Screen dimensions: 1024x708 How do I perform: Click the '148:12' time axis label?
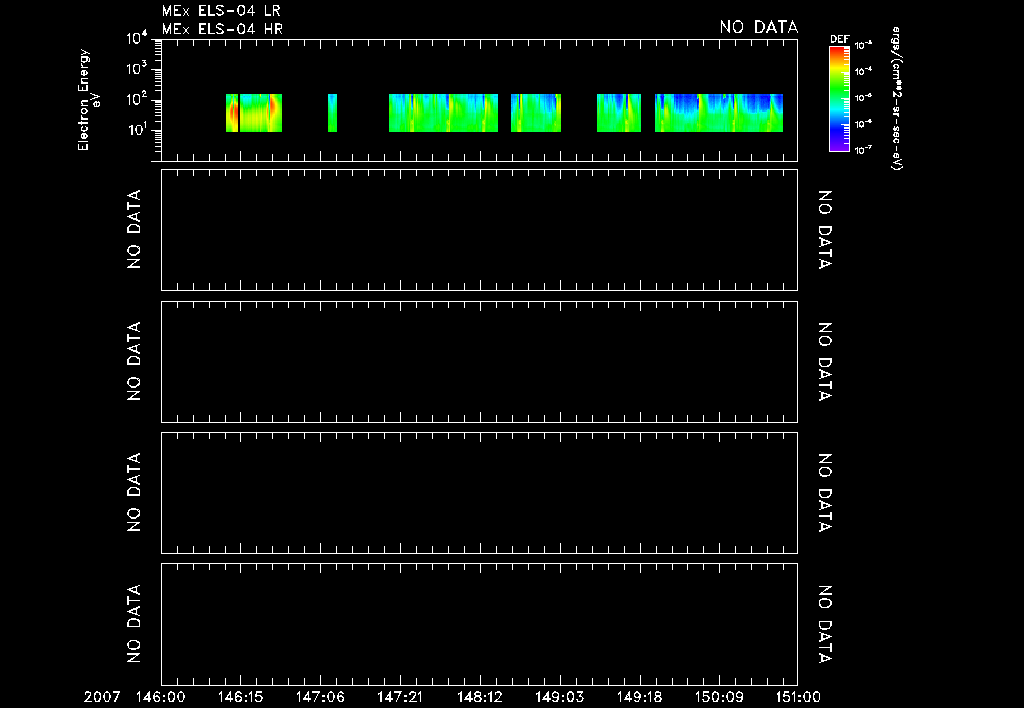click(480, 697)
